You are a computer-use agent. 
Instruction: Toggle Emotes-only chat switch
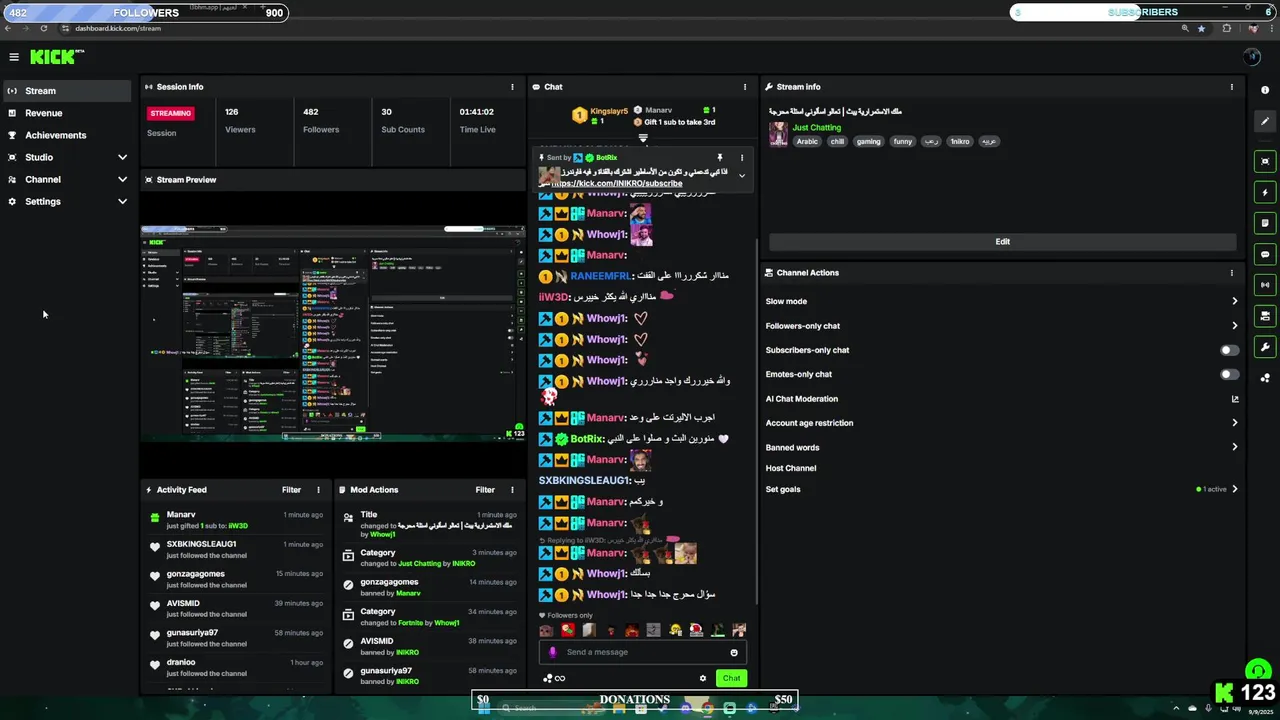pos(1230,374)
